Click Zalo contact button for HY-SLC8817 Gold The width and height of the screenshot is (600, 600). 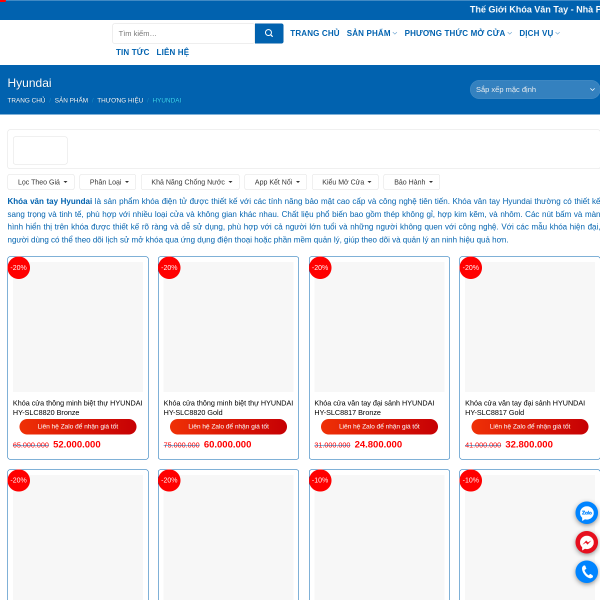[530, 427]
